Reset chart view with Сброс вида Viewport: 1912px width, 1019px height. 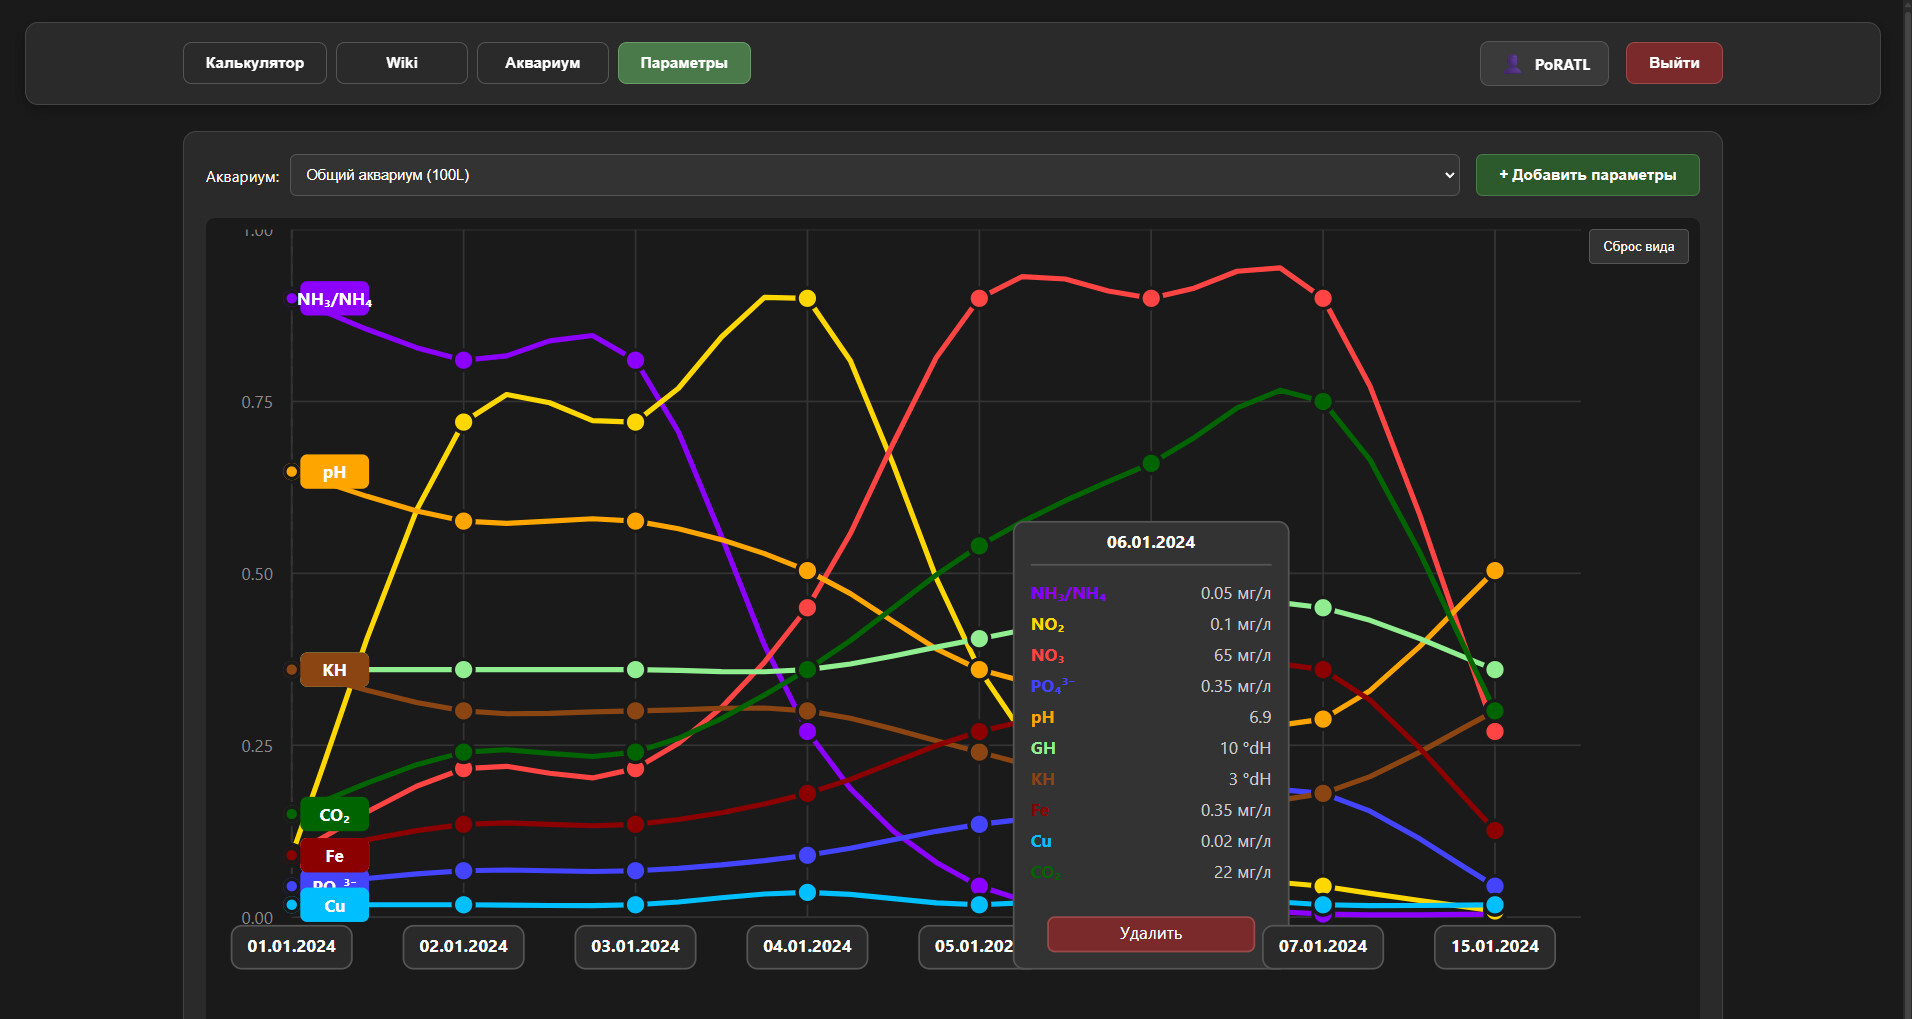click(x=1638, y=247)
